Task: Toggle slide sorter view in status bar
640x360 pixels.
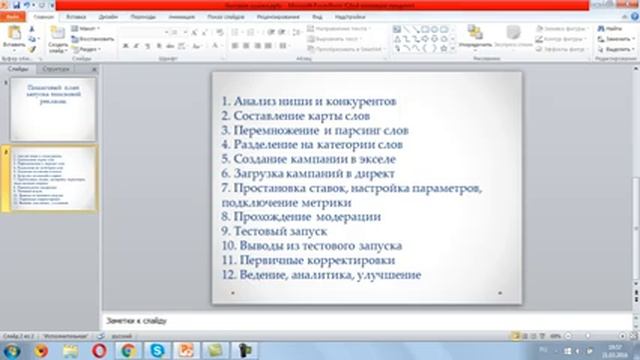Action: click(525, 336)
